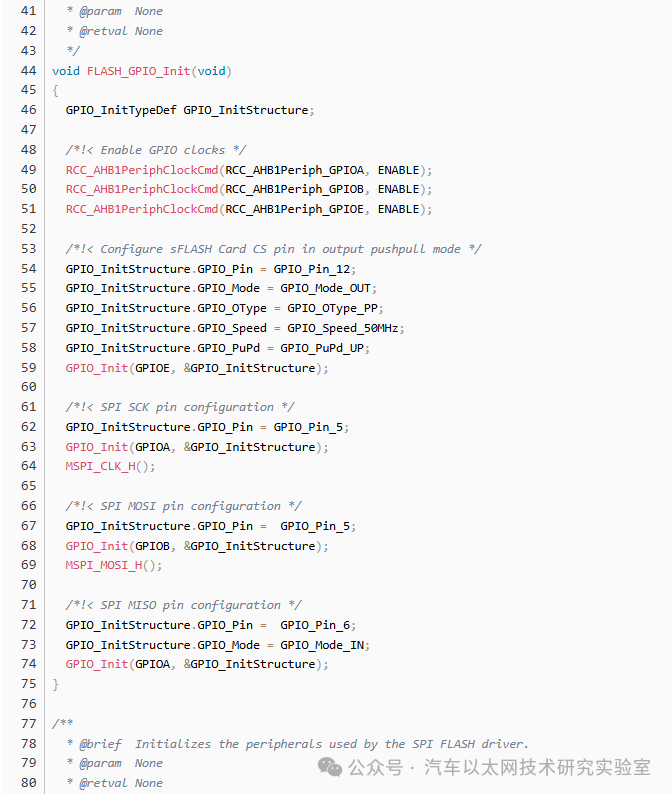Click GPIO_PuPd_UP value on line 58
The height and width of the screenshot is (794, 672).
[322, 348]
